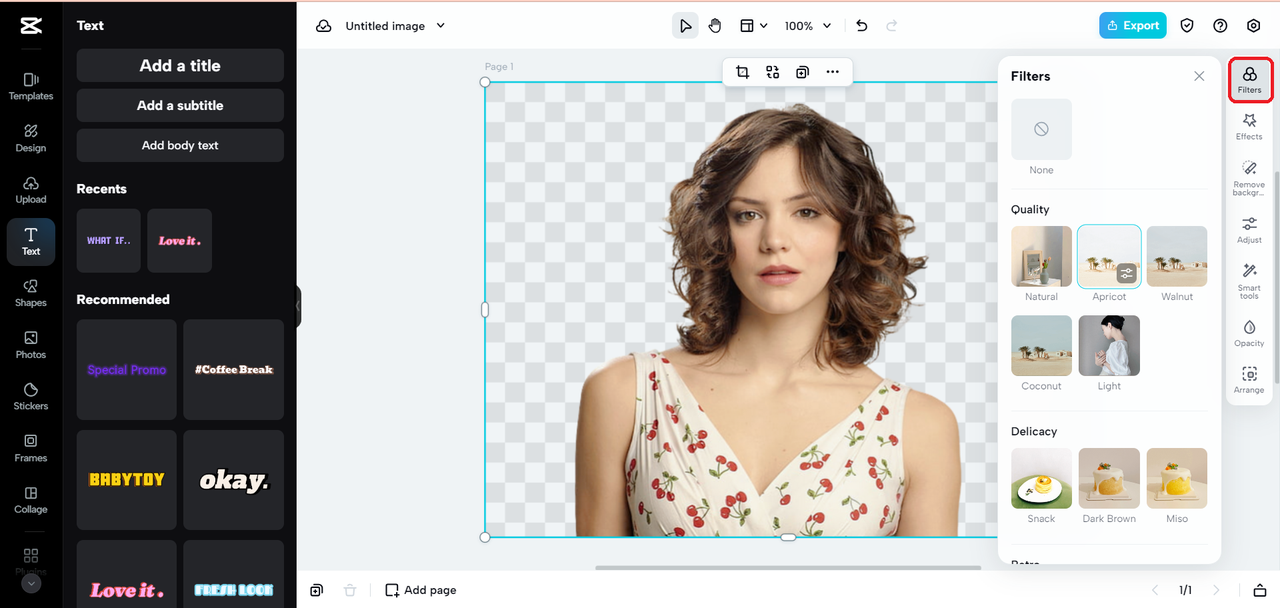Apply the Apricot quality filter thumbnail

[x=1109, y=256]
